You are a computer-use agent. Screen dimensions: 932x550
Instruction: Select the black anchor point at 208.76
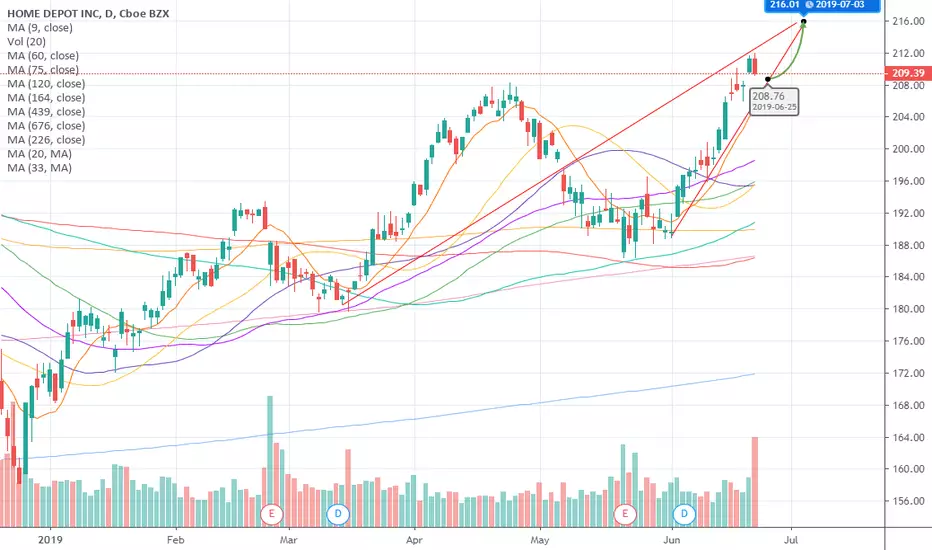[x=768, y=79]
